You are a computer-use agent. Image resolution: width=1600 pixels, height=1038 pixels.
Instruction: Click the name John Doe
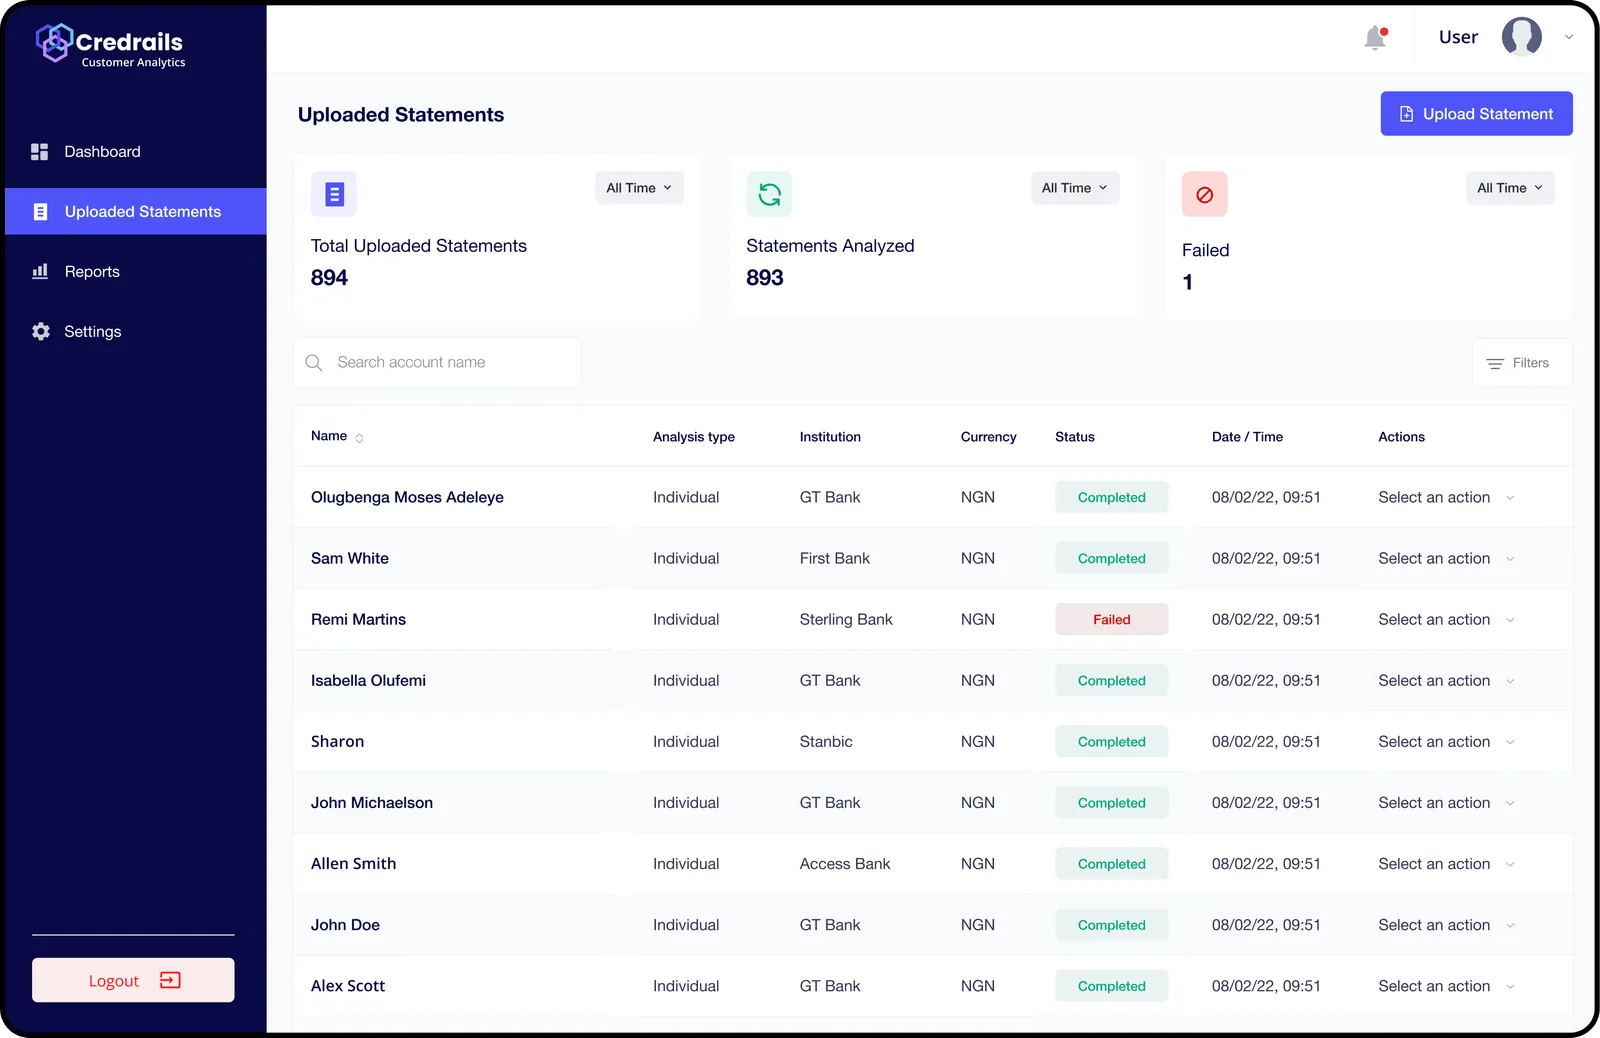[x=345, y=925]
